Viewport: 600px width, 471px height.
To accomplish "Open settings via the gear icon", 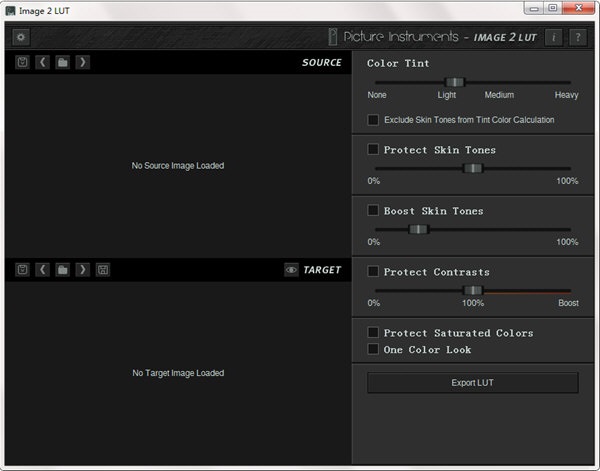I will pos(21,37).
